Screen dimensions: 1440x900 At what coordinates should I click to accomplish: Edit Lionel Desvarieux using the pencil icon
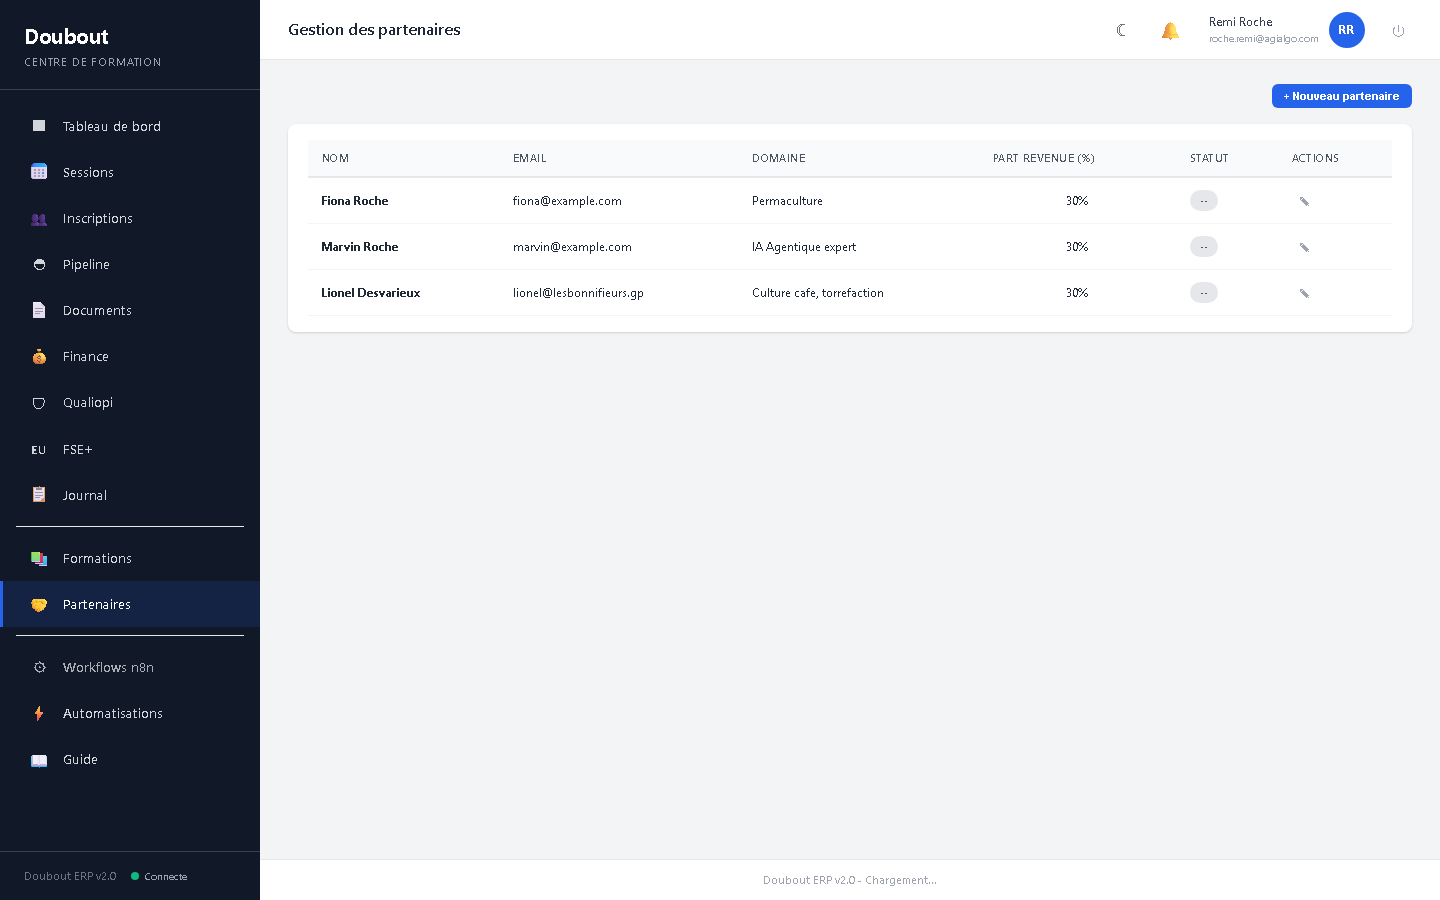(x=1304, y=293)
